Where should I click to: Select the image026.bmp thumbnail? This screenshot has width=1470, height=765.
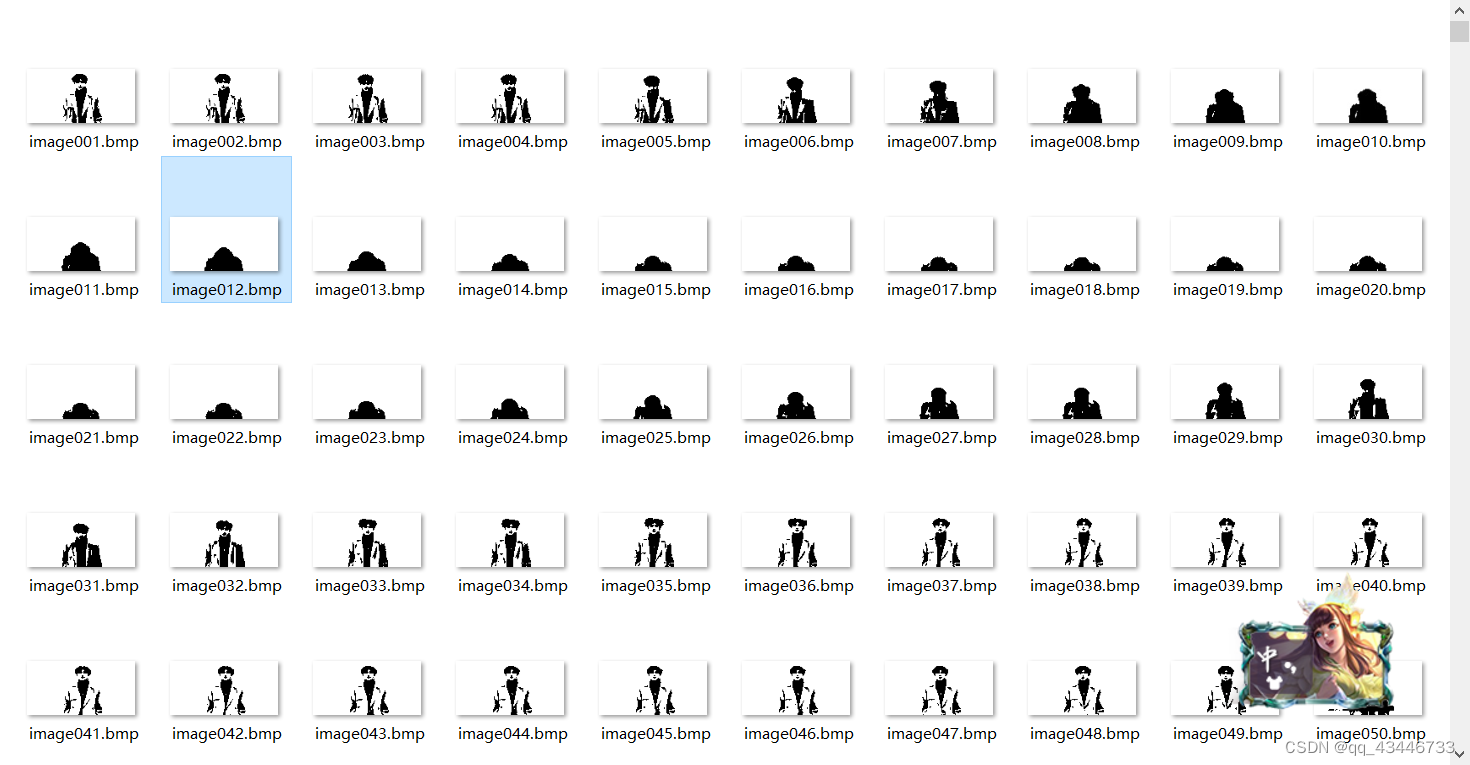coord(796,392)
